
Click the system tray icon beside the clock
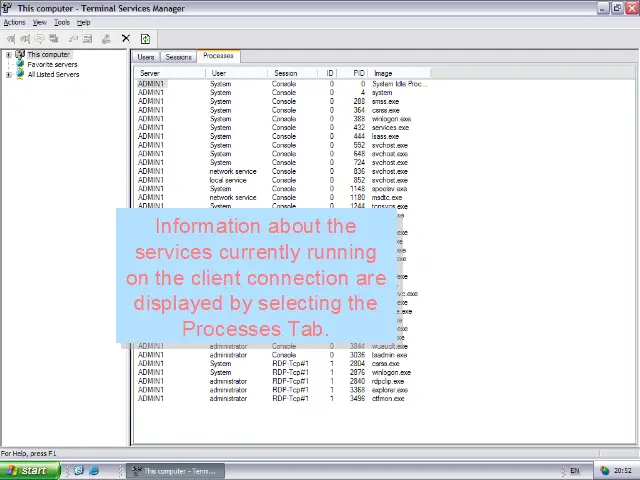(x=604, y=471)
